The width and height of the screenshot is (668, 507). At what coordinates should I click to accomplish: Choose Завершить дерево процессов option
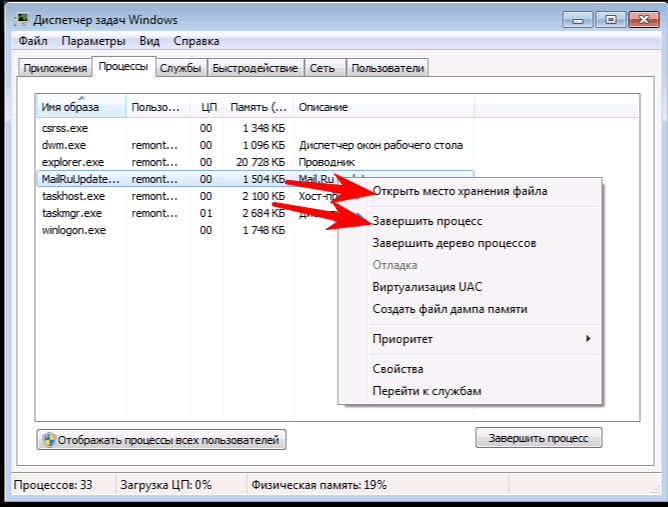tap(454, 243)
